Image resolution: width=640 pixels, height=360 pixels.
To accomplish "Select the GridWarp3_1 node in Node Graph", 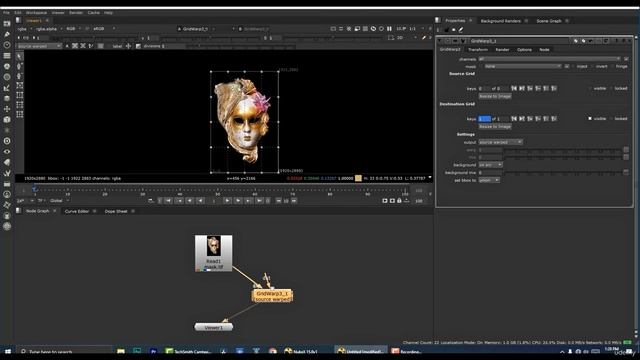I will click(x=272, y=296).
